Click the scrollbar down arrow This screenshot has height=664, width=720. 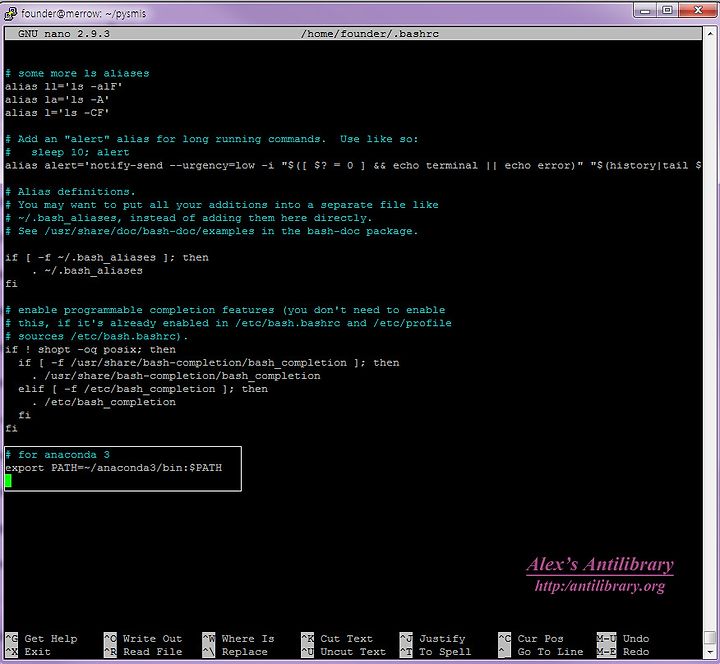coord(710,652)
